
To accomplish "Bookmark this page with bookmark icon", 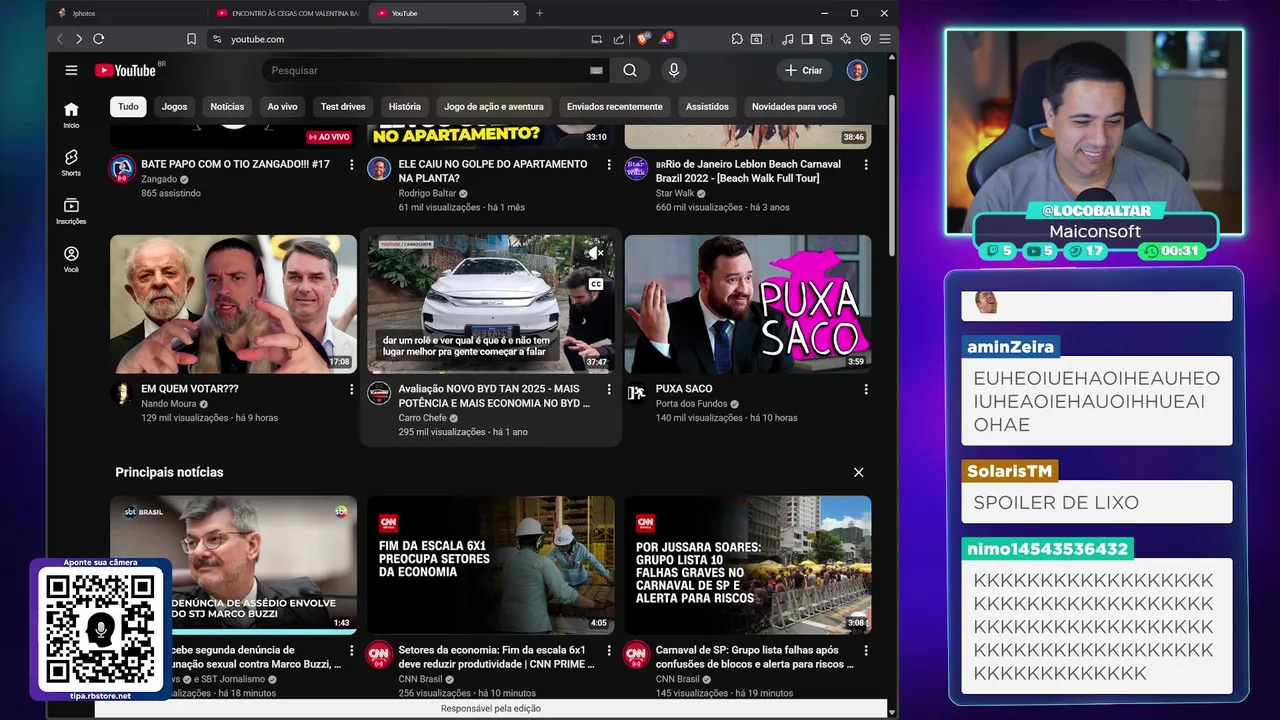I will [x=191, y=39].
